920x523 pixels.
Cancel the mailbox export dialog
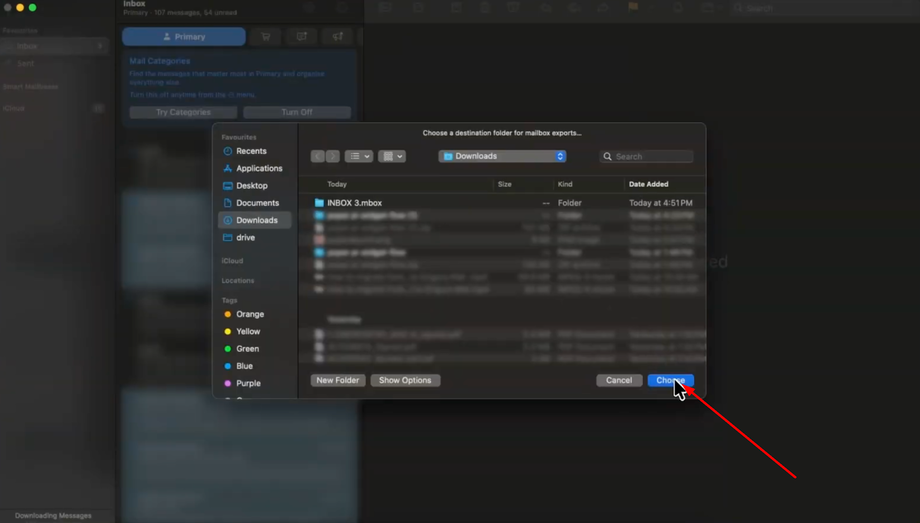click(619, 380)
